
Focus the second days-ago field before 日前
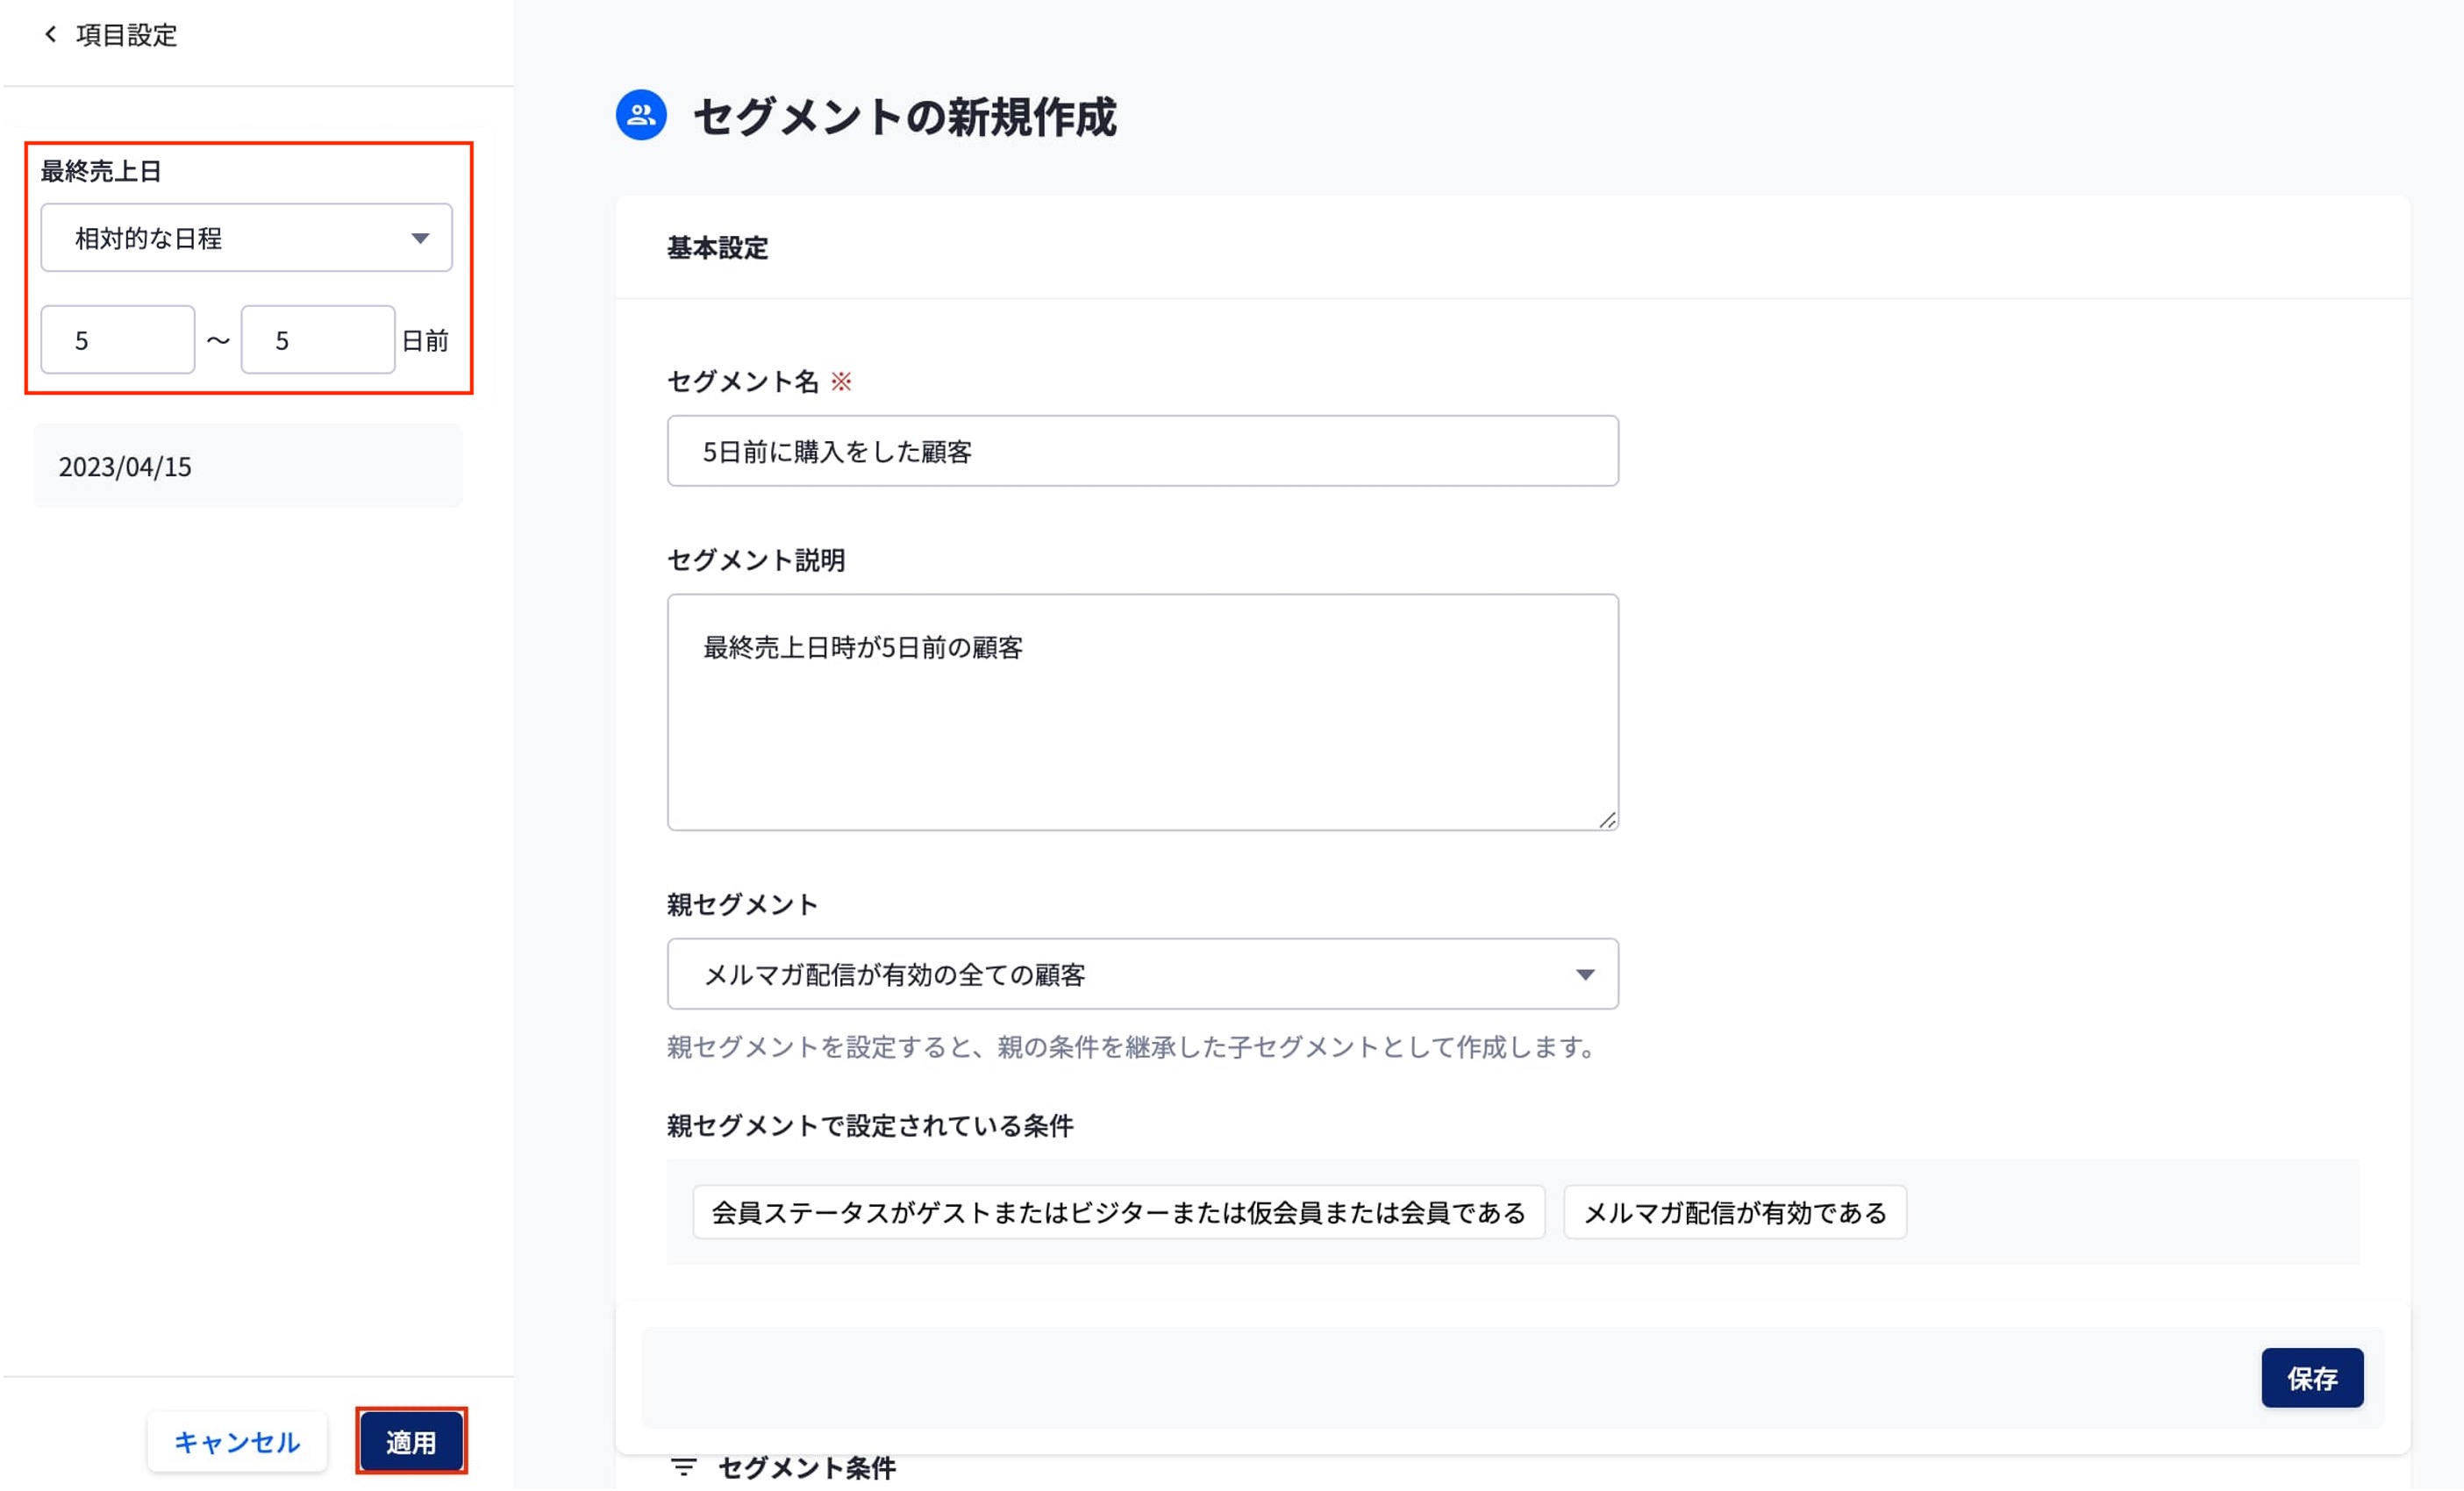coord(317,341)
